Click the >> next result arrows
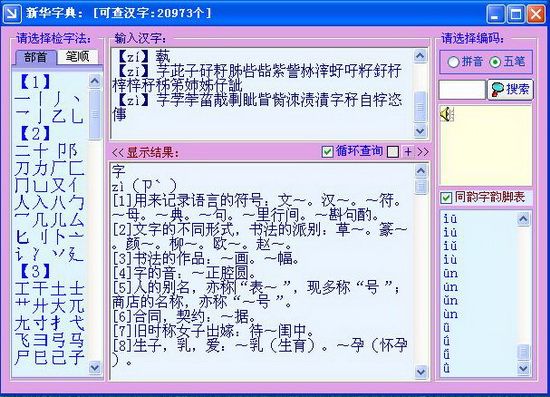Screen dimensions: 550x397 coord(423,152)
